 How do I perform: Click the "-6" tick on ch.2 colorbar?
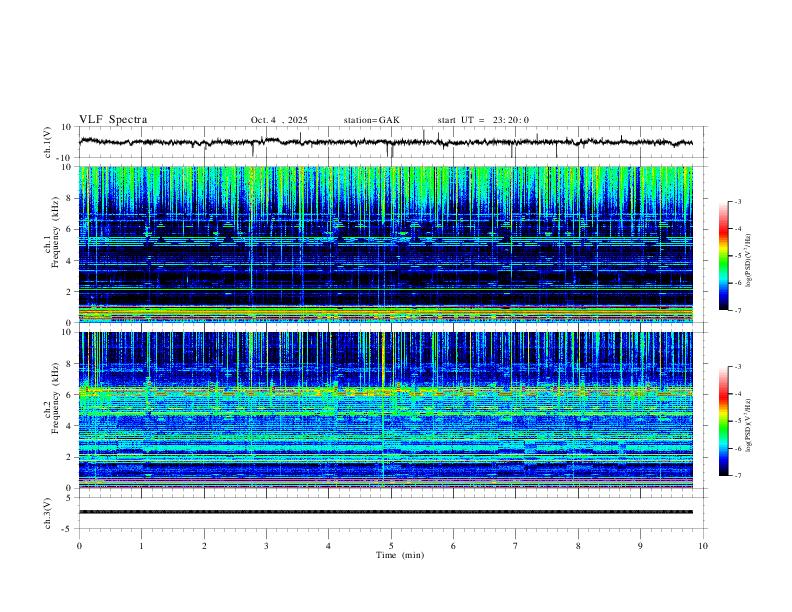tap(738, 448)
